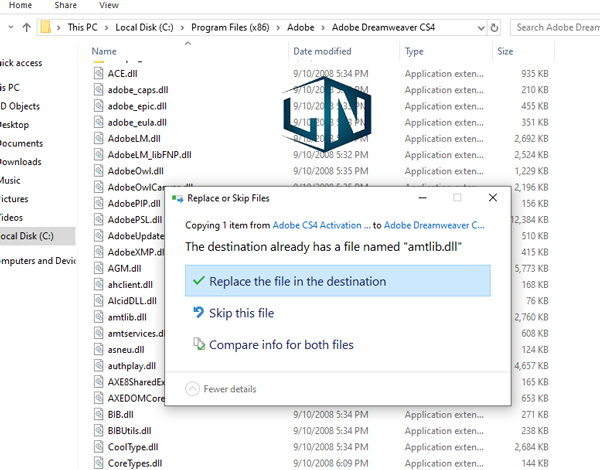Click the BIBUtils.dll file icon
Viewport: 600px width, 470px height.
click(x=98, y=431)
